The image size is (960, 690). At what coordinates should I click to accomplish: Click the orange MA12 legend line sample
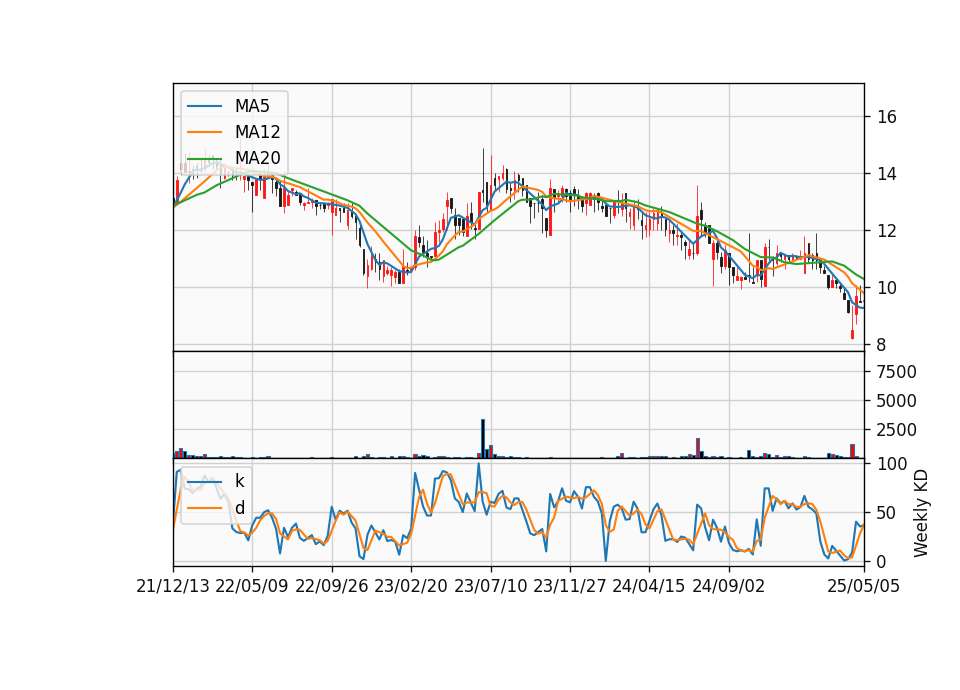click(x=204, y=132)
